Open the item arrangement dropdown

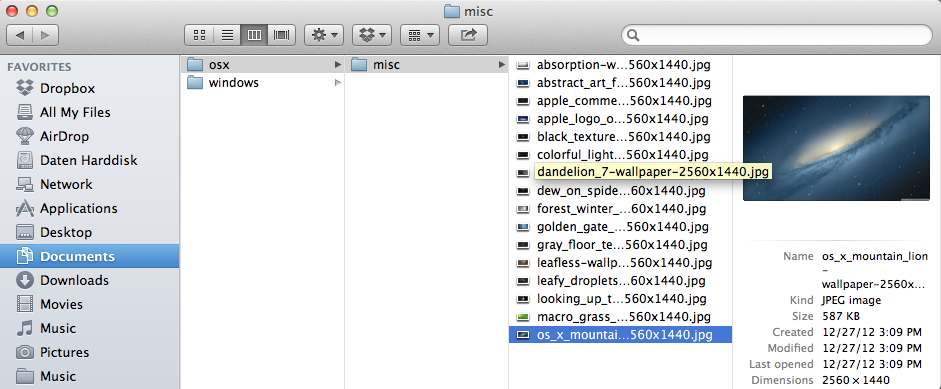pos(420,35)
